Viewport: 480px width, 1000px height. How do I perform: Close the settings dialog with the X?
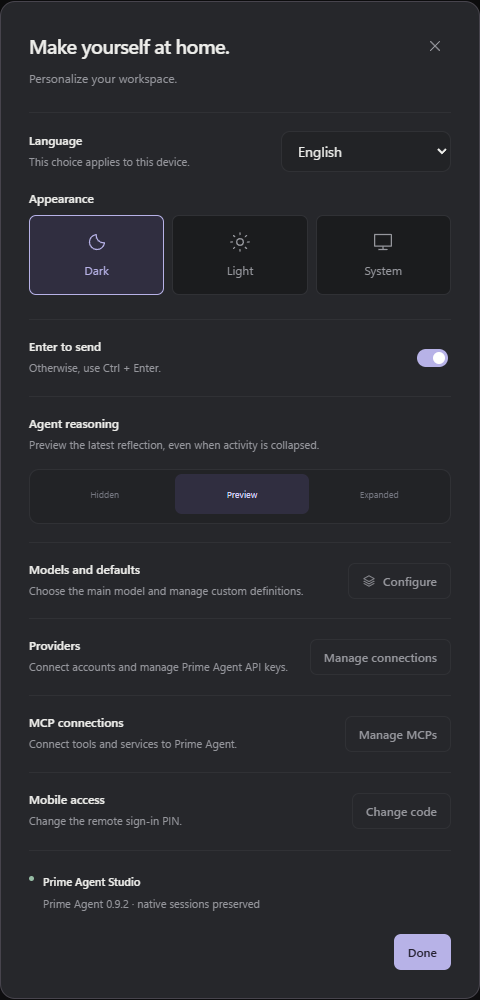tap(435, 46)
